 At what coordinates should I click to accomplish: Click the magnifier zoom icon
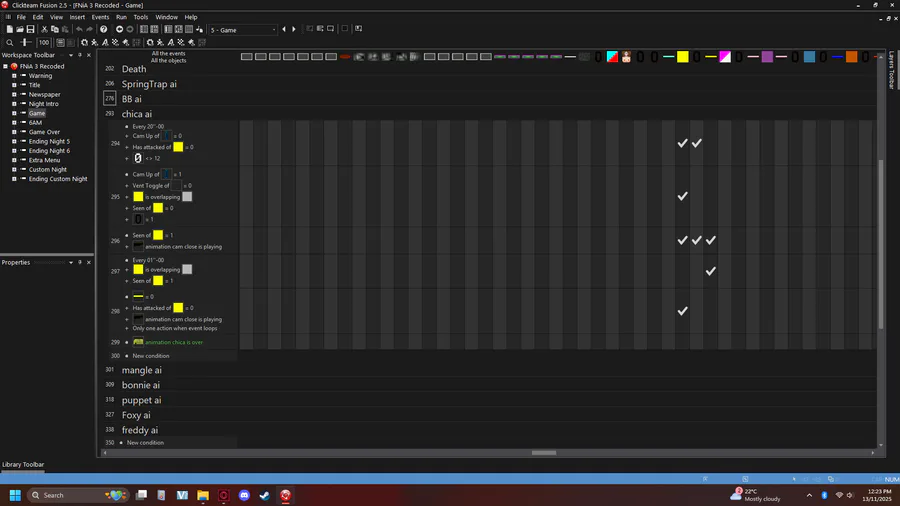10,42
